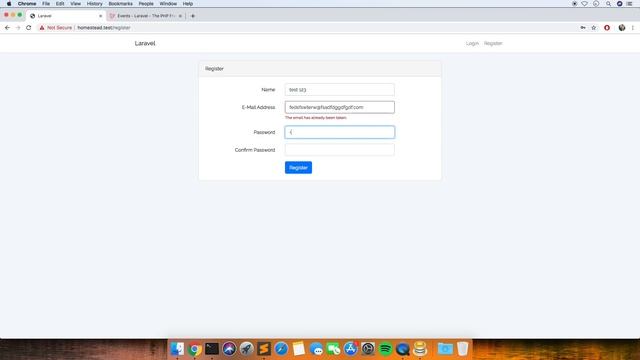Focus the E-Mail Address input field
This screenshot has width=640, height=360.
(340, 107)
